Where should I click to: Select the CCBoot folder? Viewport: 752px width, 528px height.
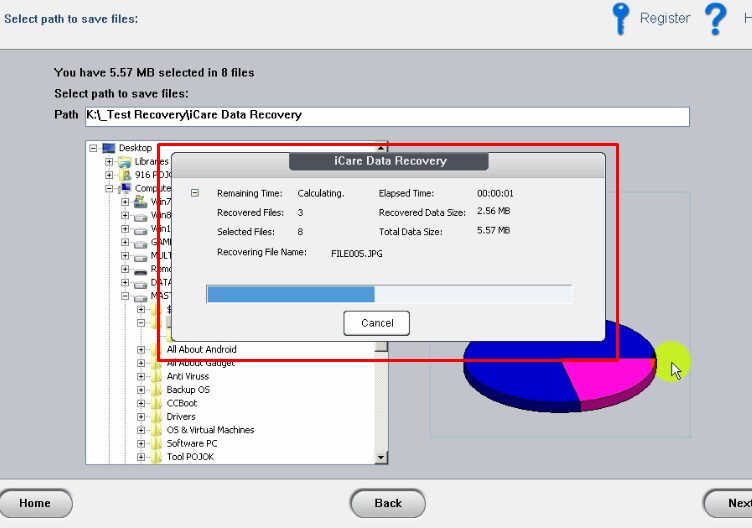pos(182,403)
